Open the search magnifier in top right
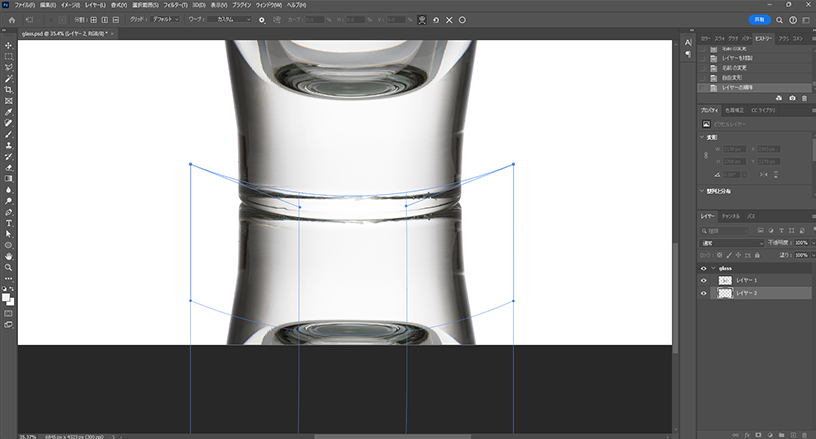The image size is (816, 439). click(x=779, y=20)
